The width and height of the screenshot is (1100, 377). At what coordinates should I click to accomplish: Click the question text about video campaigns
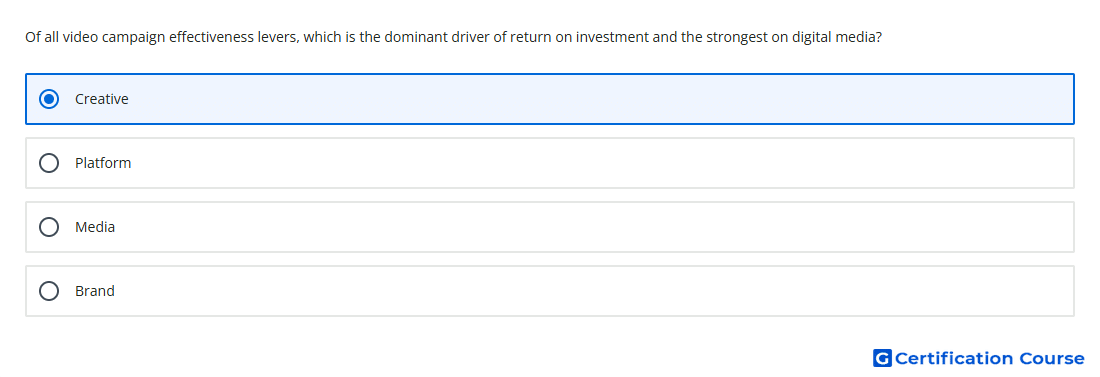tap(453, 37)
